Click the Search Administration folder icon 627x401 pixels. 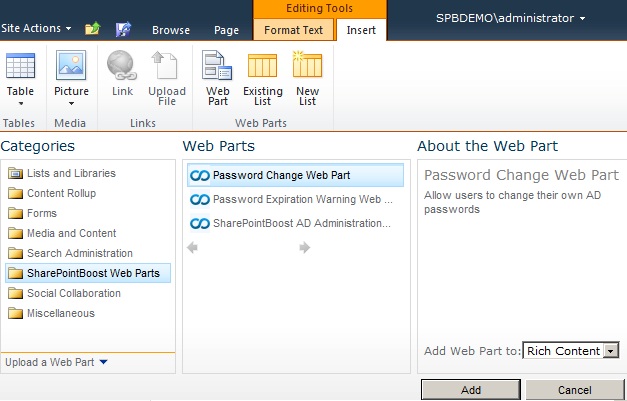pos(16,253)
